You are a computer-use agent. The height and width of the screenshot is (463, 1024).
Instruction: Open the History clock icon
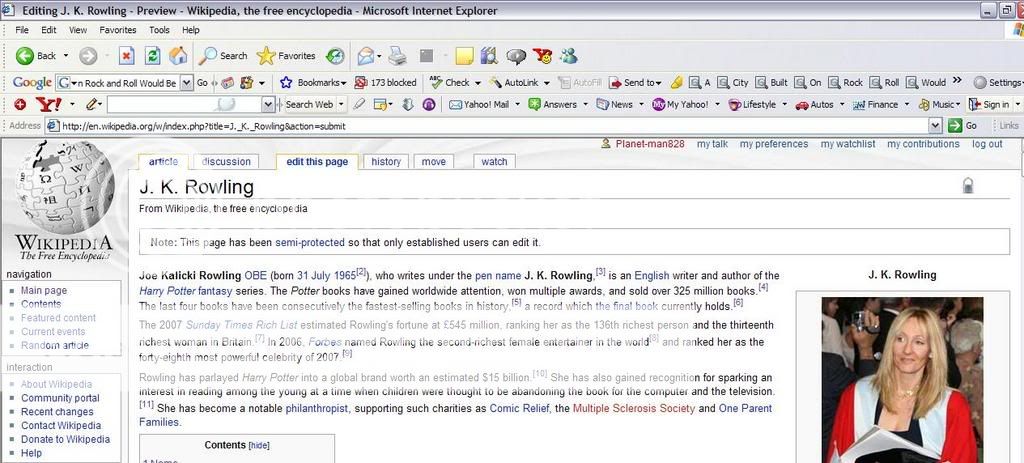click(x=335, y=56)
